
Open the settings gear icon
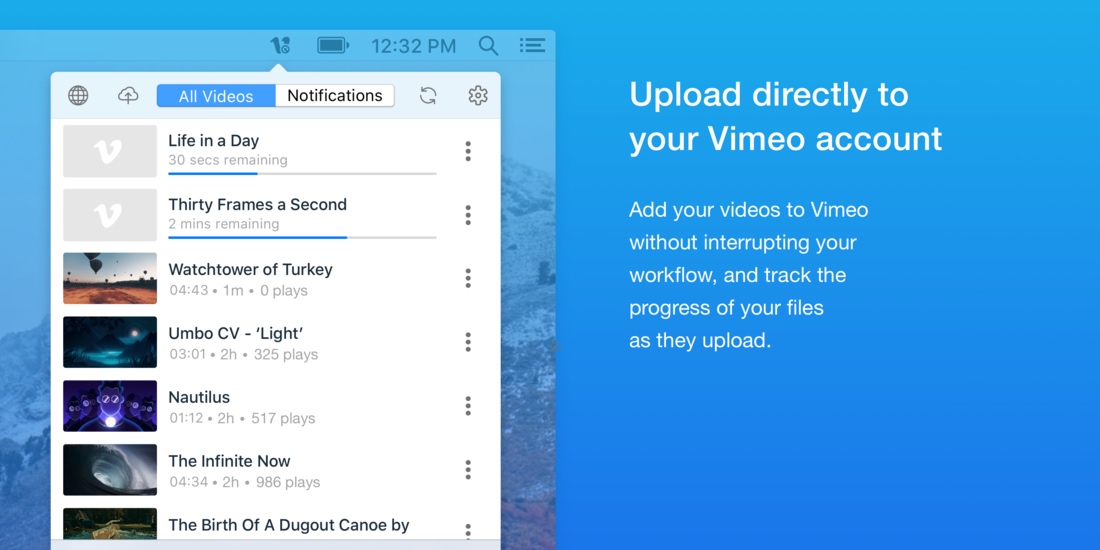(x=478, y=95)
